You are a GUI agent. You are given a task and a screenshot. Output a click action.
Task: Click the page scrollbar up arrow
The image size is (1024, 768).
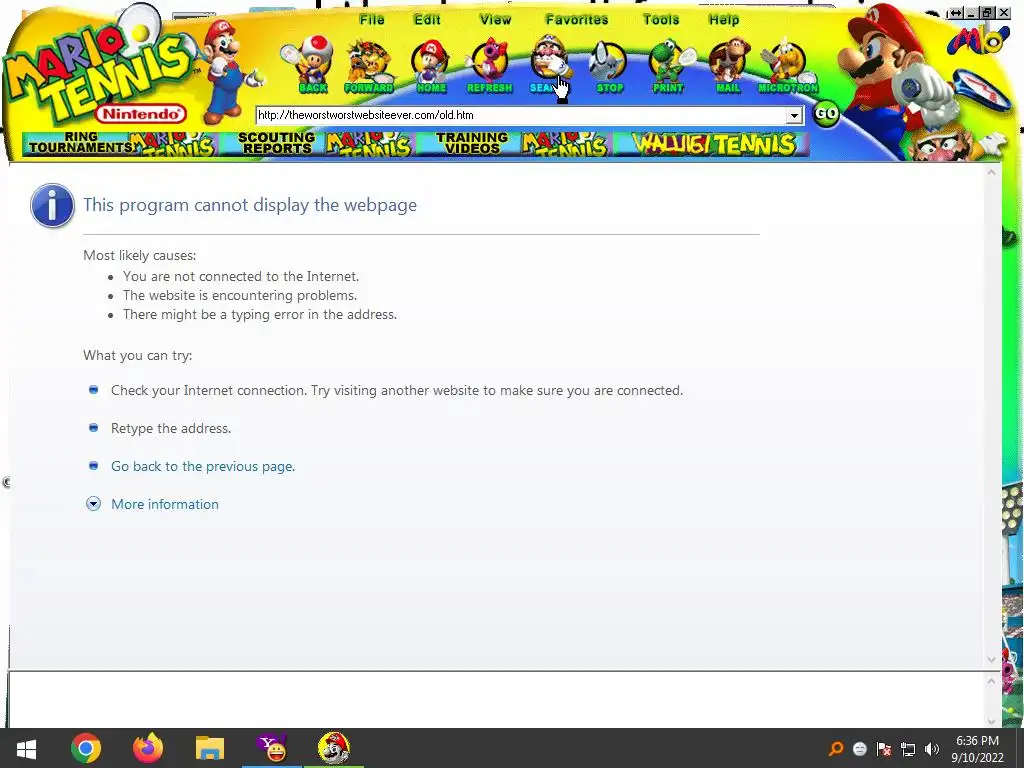(x=991, y=172)
